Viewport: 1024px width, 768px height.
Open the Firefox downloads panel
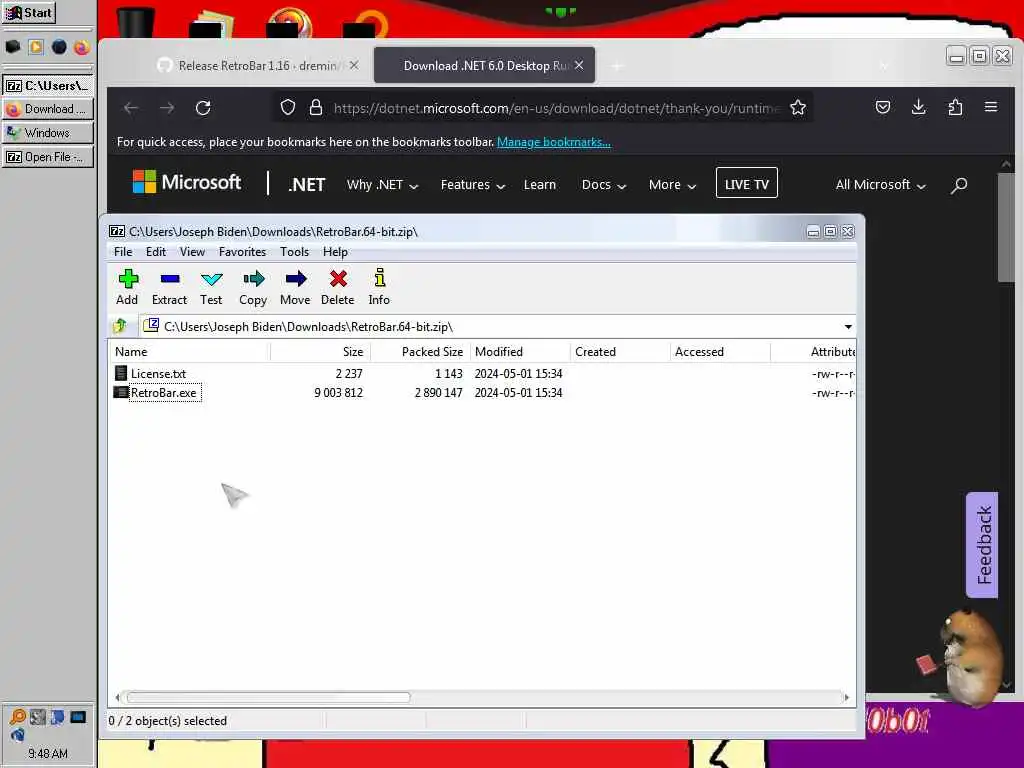[x=918, y=108]
